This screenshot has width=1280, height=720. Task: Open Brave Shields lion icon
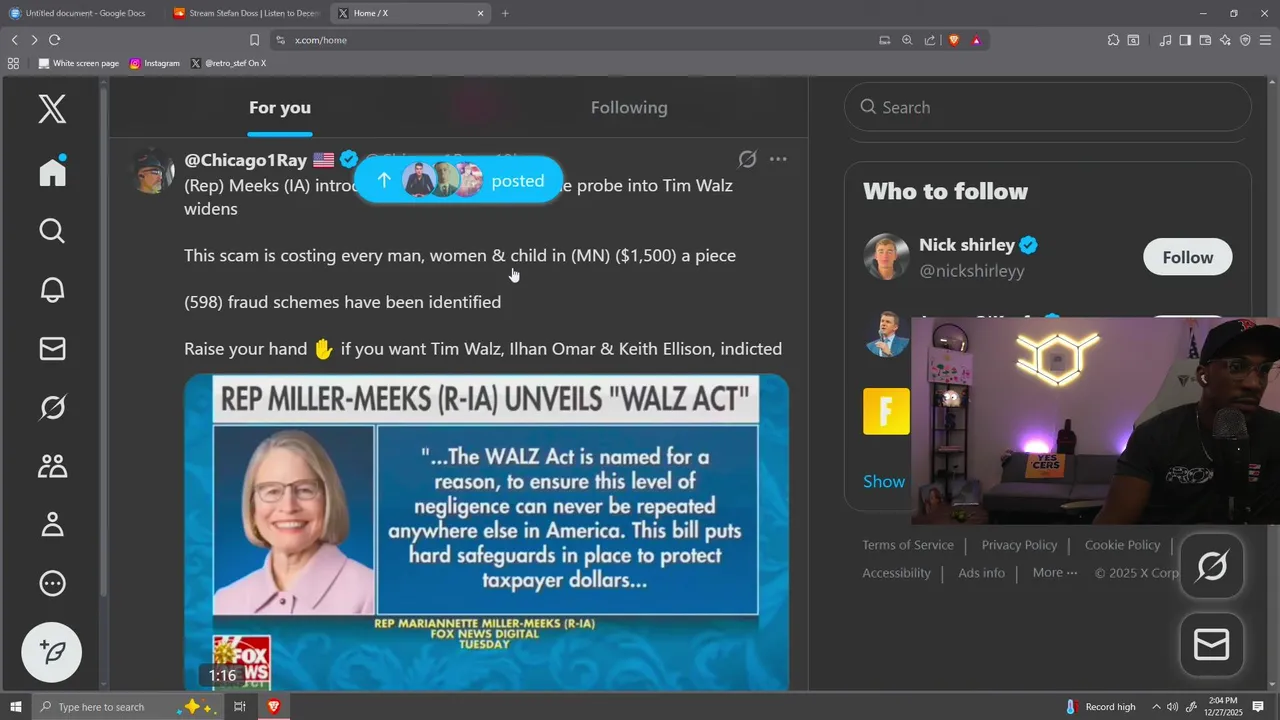click(953, 40)
